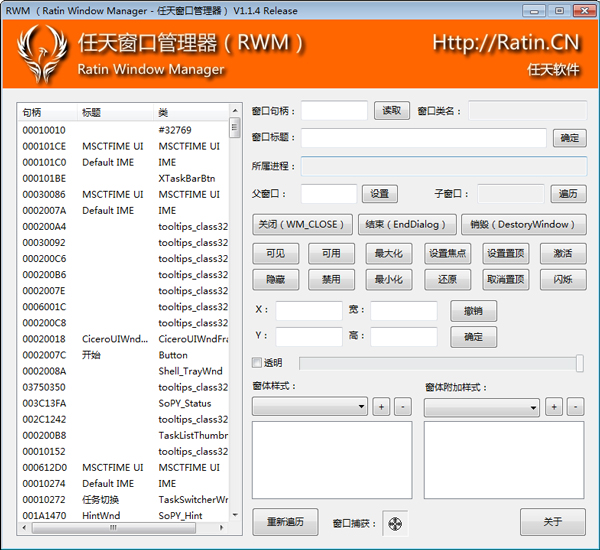The height and width of the screenshot is (550, 600).
Task: Select row 000612D0 MSCTFIME UI
Action: pos(123,468)
